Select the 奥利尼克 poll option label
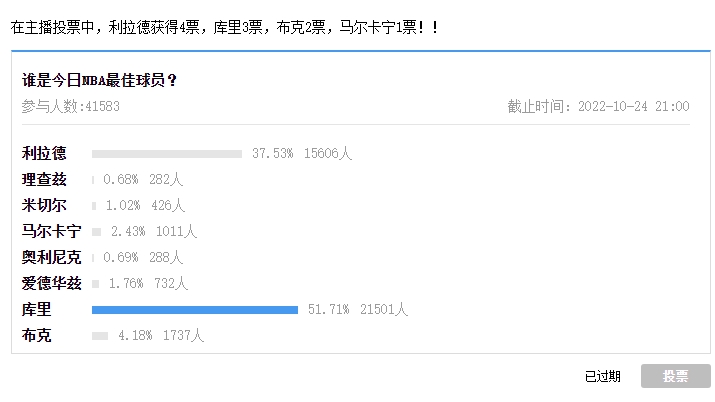The width and height of the screenshot is (715, 402). [x=52, y=257]
